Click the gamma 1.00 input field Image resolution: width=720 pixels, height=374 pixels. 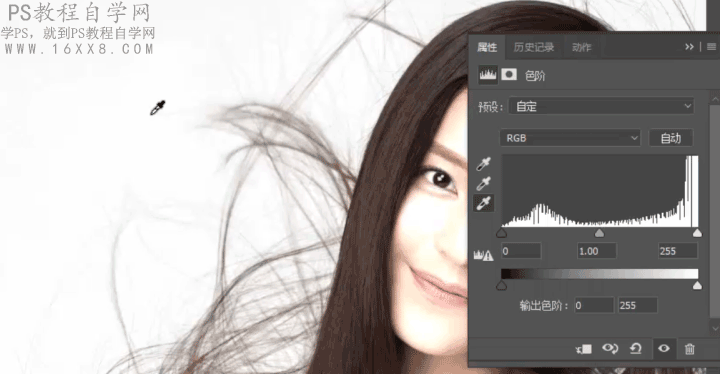click(x=597, y=251)
